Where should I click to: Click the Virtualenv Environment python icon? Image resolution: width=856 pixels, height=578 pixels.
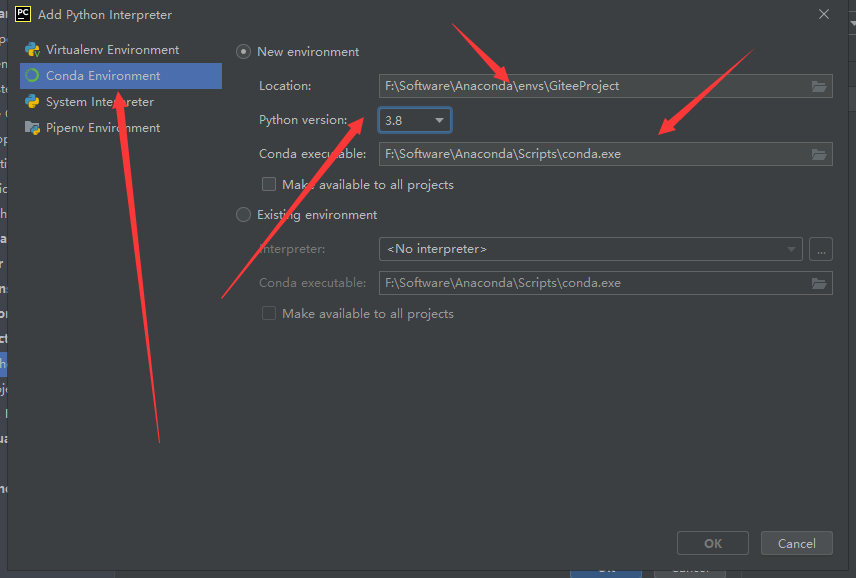click(x=32, y=50)
